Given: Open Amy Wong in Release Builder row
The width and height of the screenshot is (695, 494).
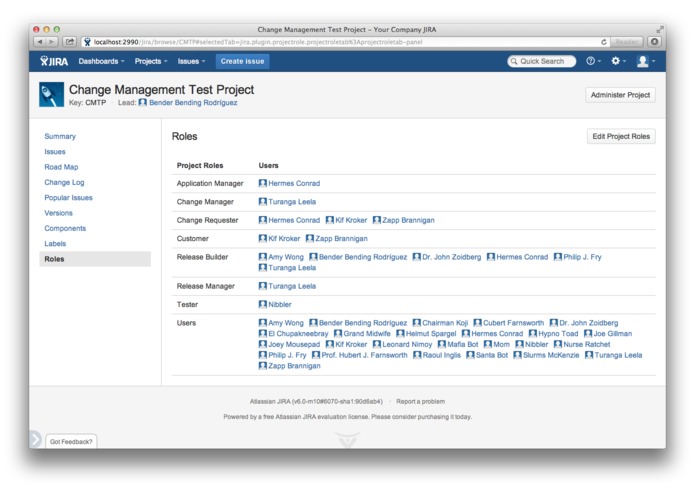Looking at the screenshot, I should click(286, 257).
